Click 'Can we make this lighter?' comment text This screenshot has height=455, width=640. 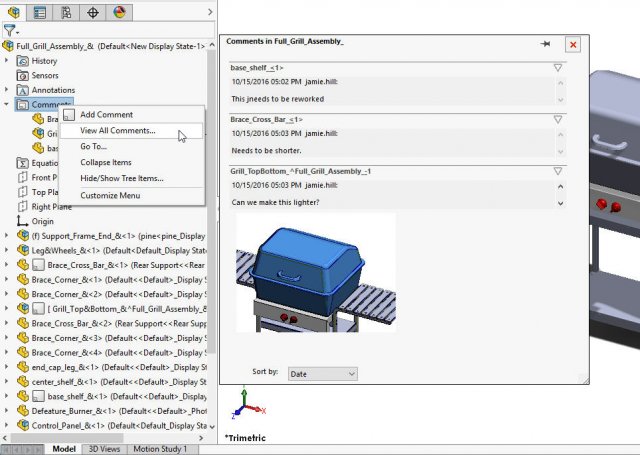click(x=275, y=202)
